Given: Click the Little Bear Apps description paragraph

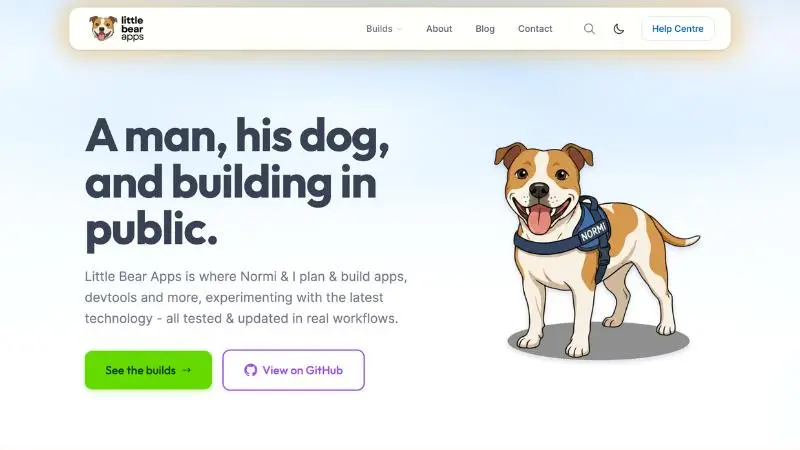Looking at the screenshot, I should (x=246, y=297).
